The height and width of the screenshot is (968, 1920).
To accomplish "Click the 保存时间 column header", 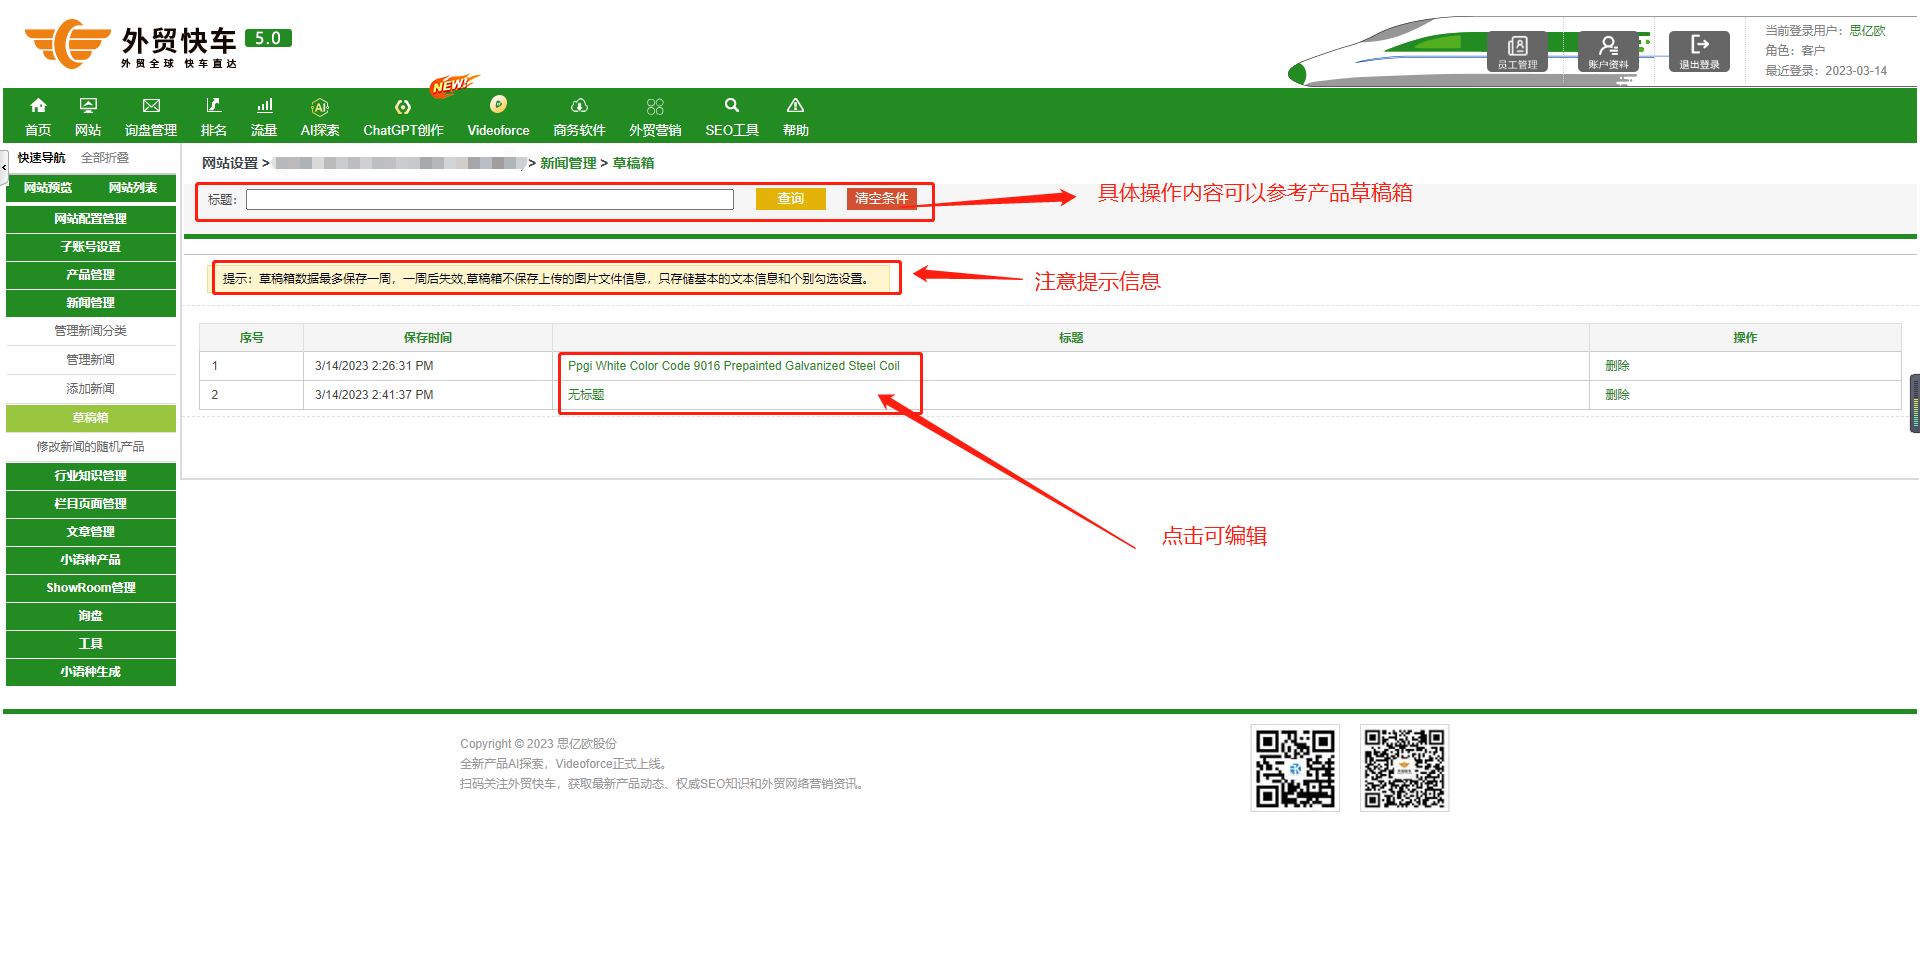I will pyautogui.click(x=428, y=338).
